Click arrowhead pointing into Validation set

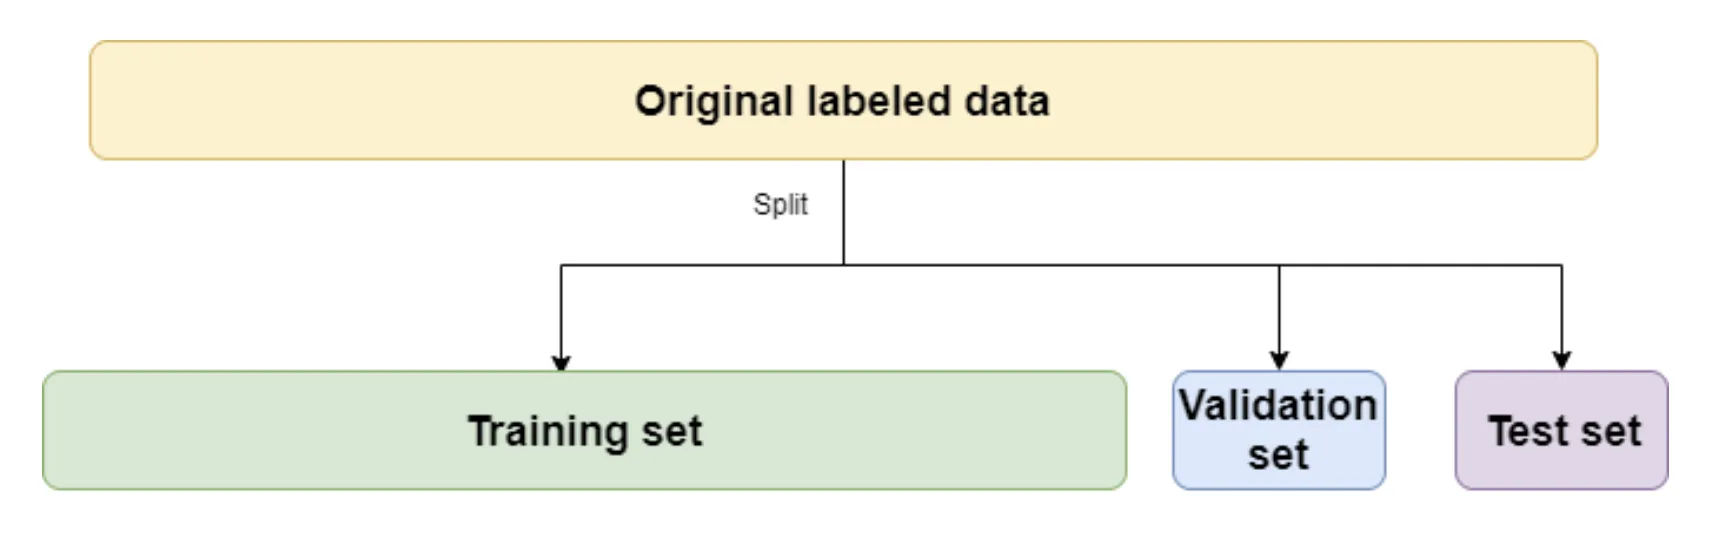click(1279, 361)
